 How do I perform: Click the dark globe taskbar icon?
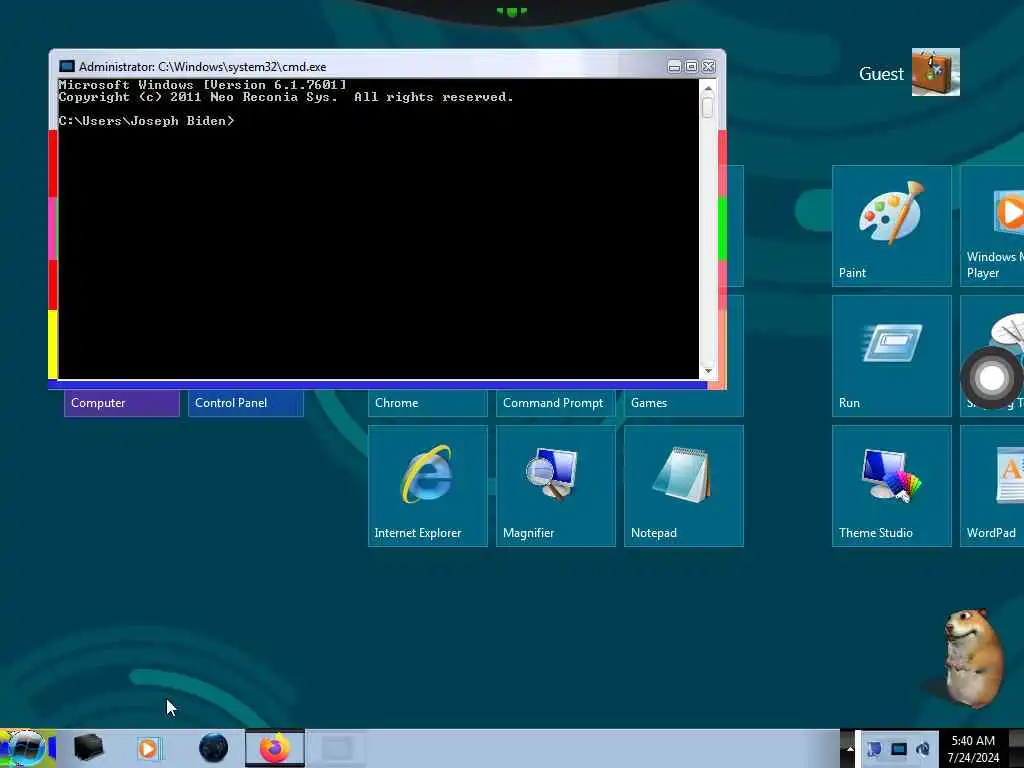click(x=214, y=748)
